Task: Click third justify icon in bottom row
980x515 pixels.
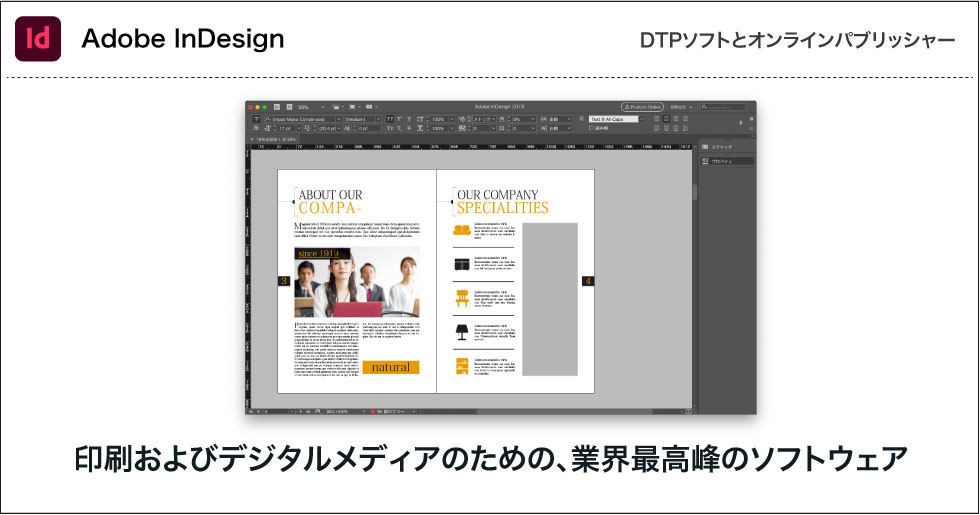Action: pos(676,128)
